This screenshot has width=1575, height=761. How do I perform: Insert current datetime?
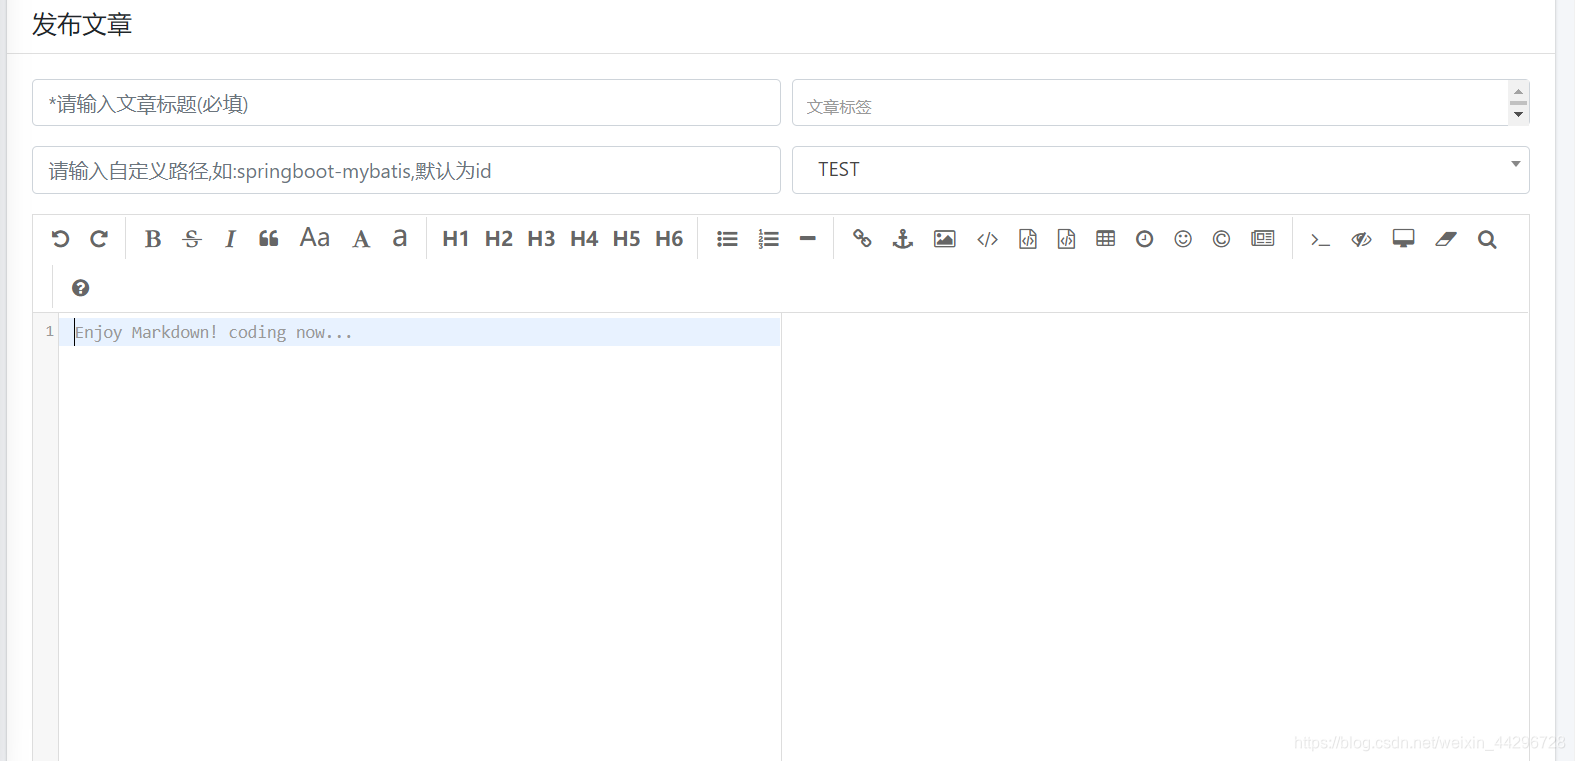(x=1145, y=239)
